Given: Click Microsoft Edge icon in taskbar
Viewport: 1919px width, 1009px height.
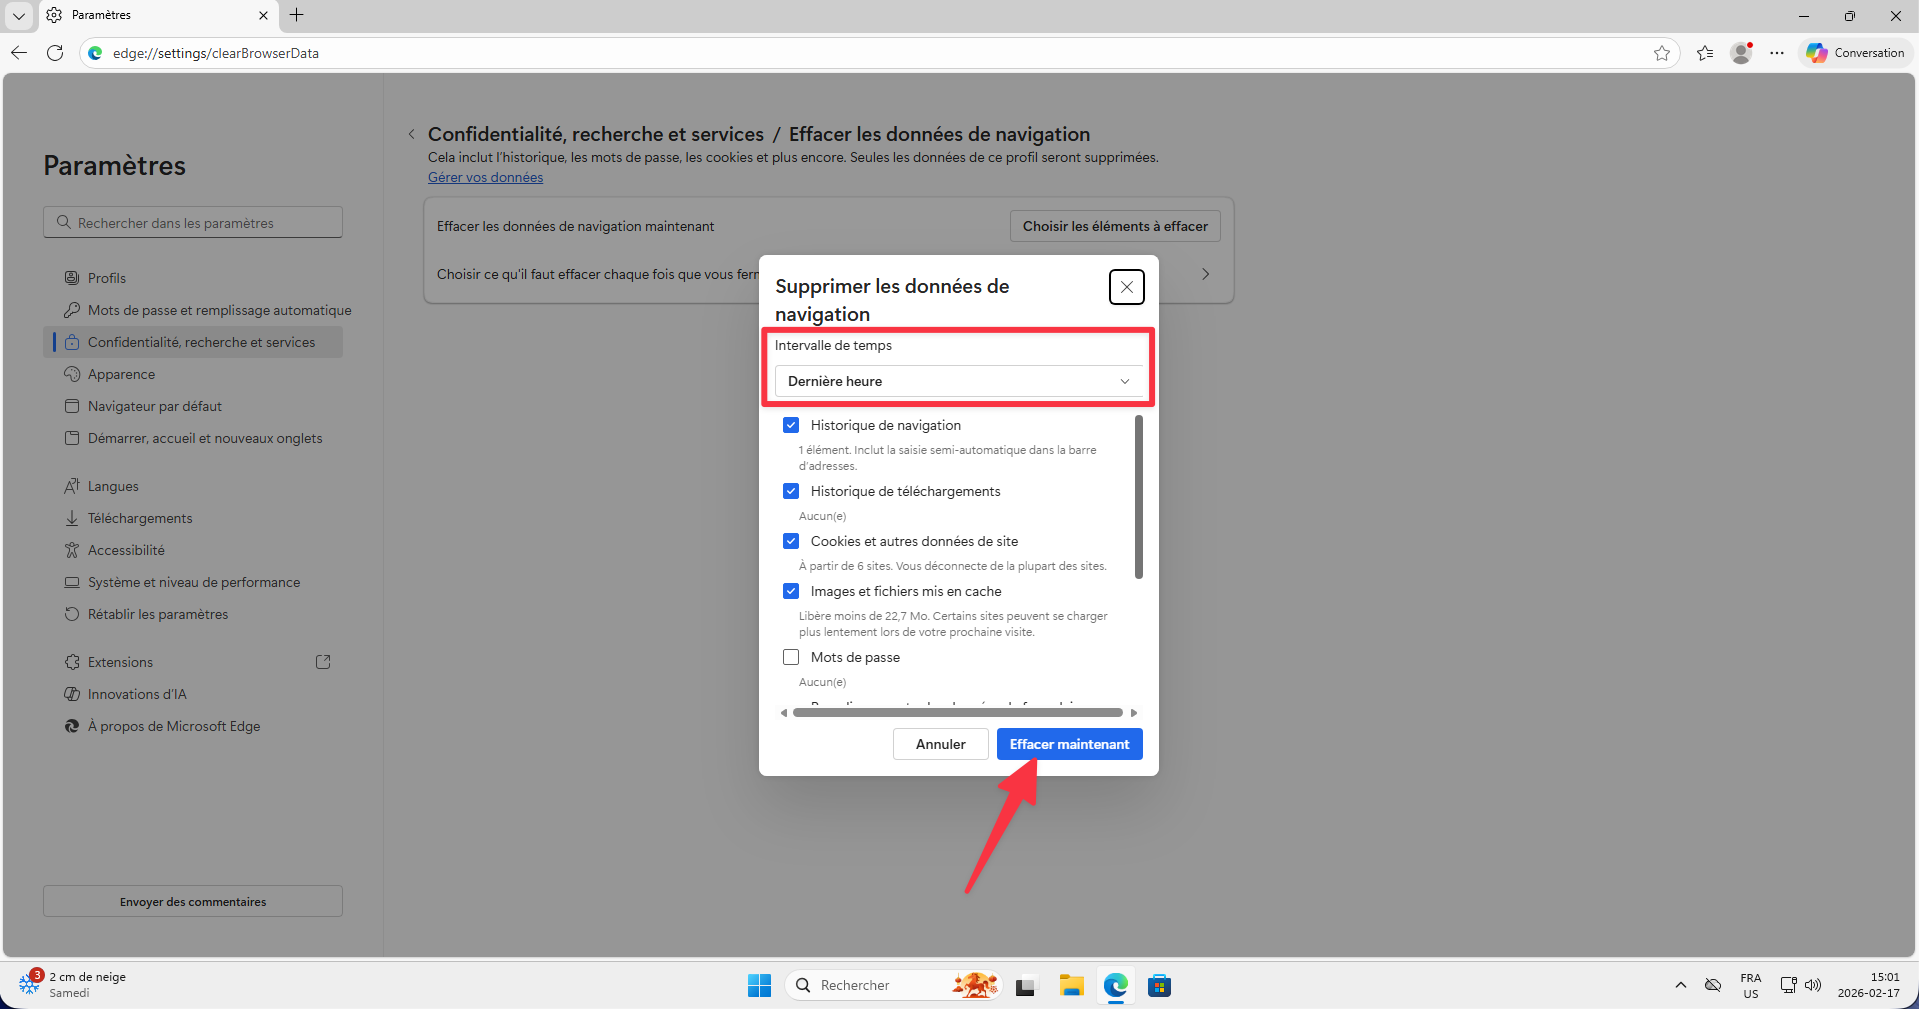Looking at the screenshot, I should (1116, 985).
